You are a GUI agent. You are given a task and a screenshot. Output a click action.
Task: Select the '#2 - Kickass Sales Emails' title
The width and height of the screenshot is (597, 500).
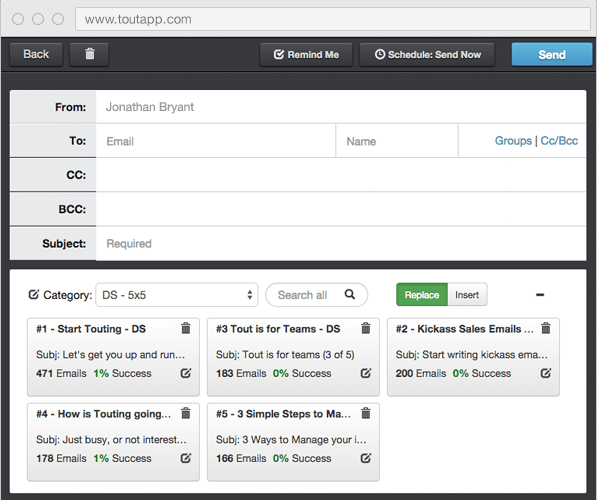(465, 329)
